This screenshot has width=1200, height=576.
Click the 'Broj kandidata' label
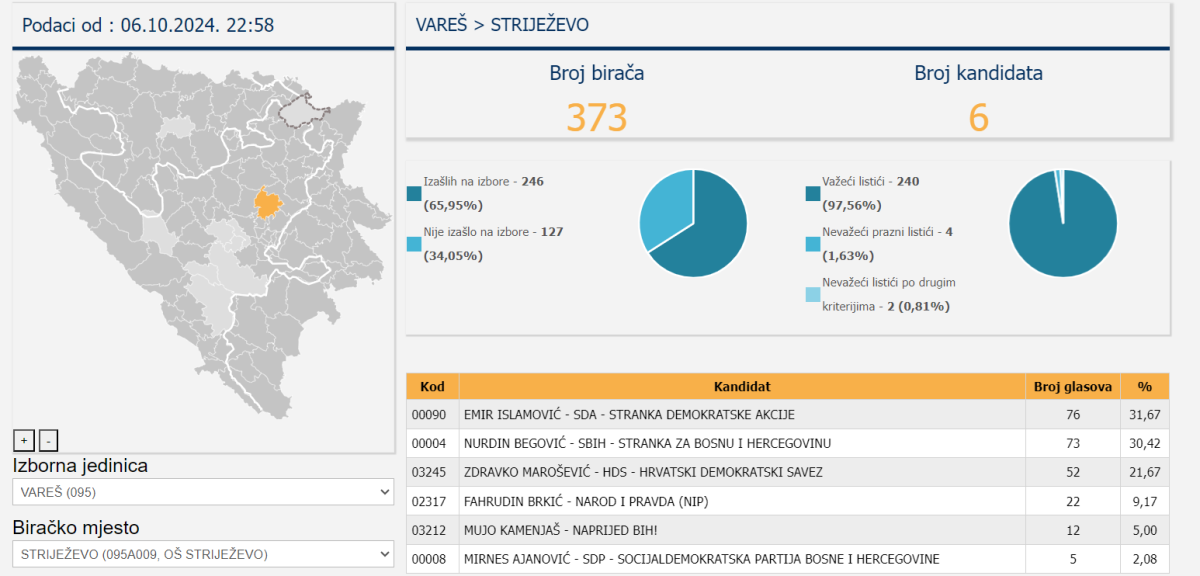(978, 72)
